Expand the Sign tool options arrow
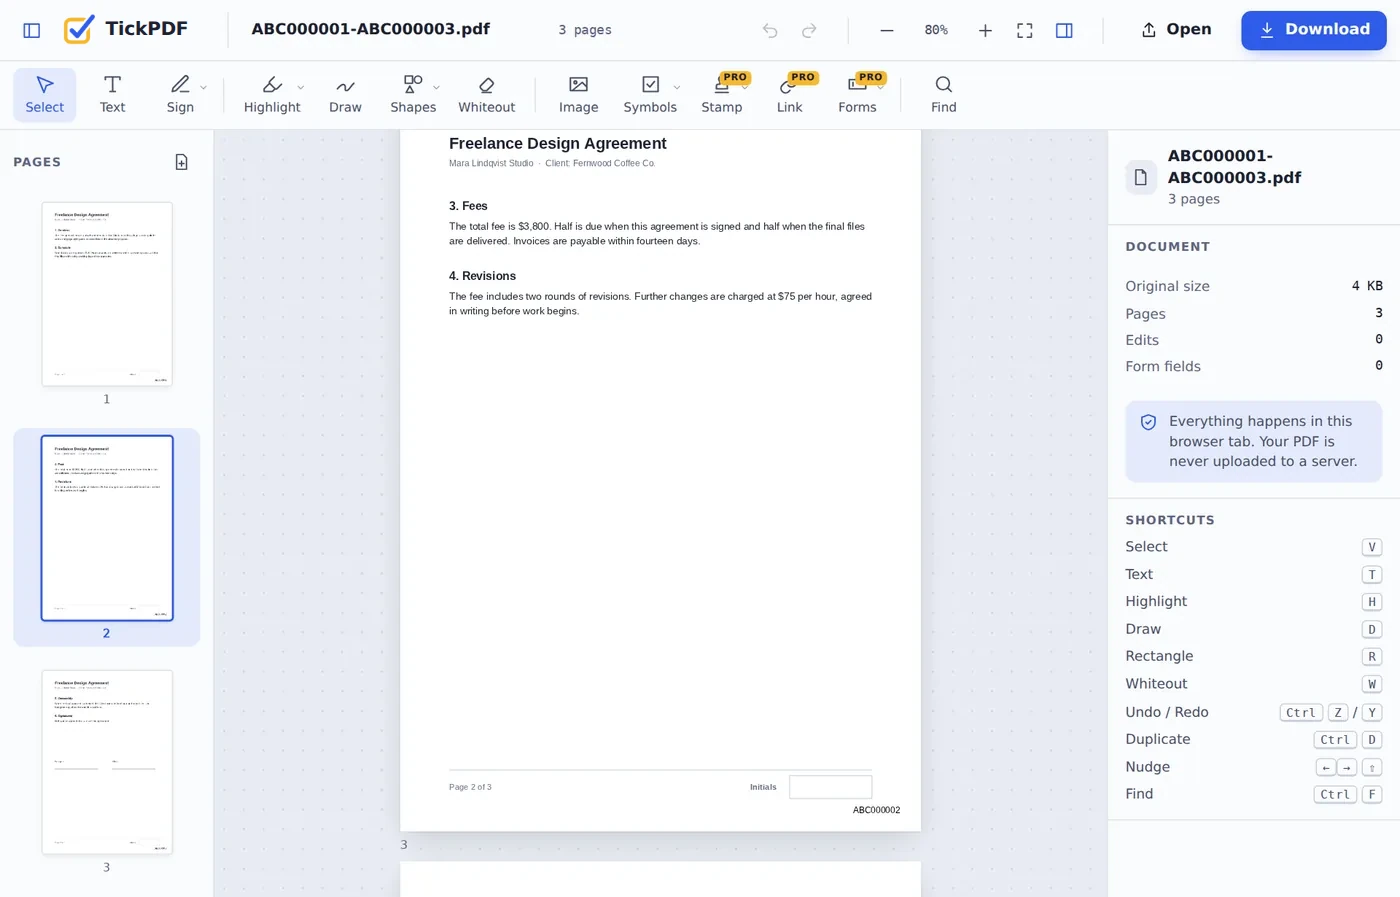Viewport: 1400px width, 897px height. (204, 87)
